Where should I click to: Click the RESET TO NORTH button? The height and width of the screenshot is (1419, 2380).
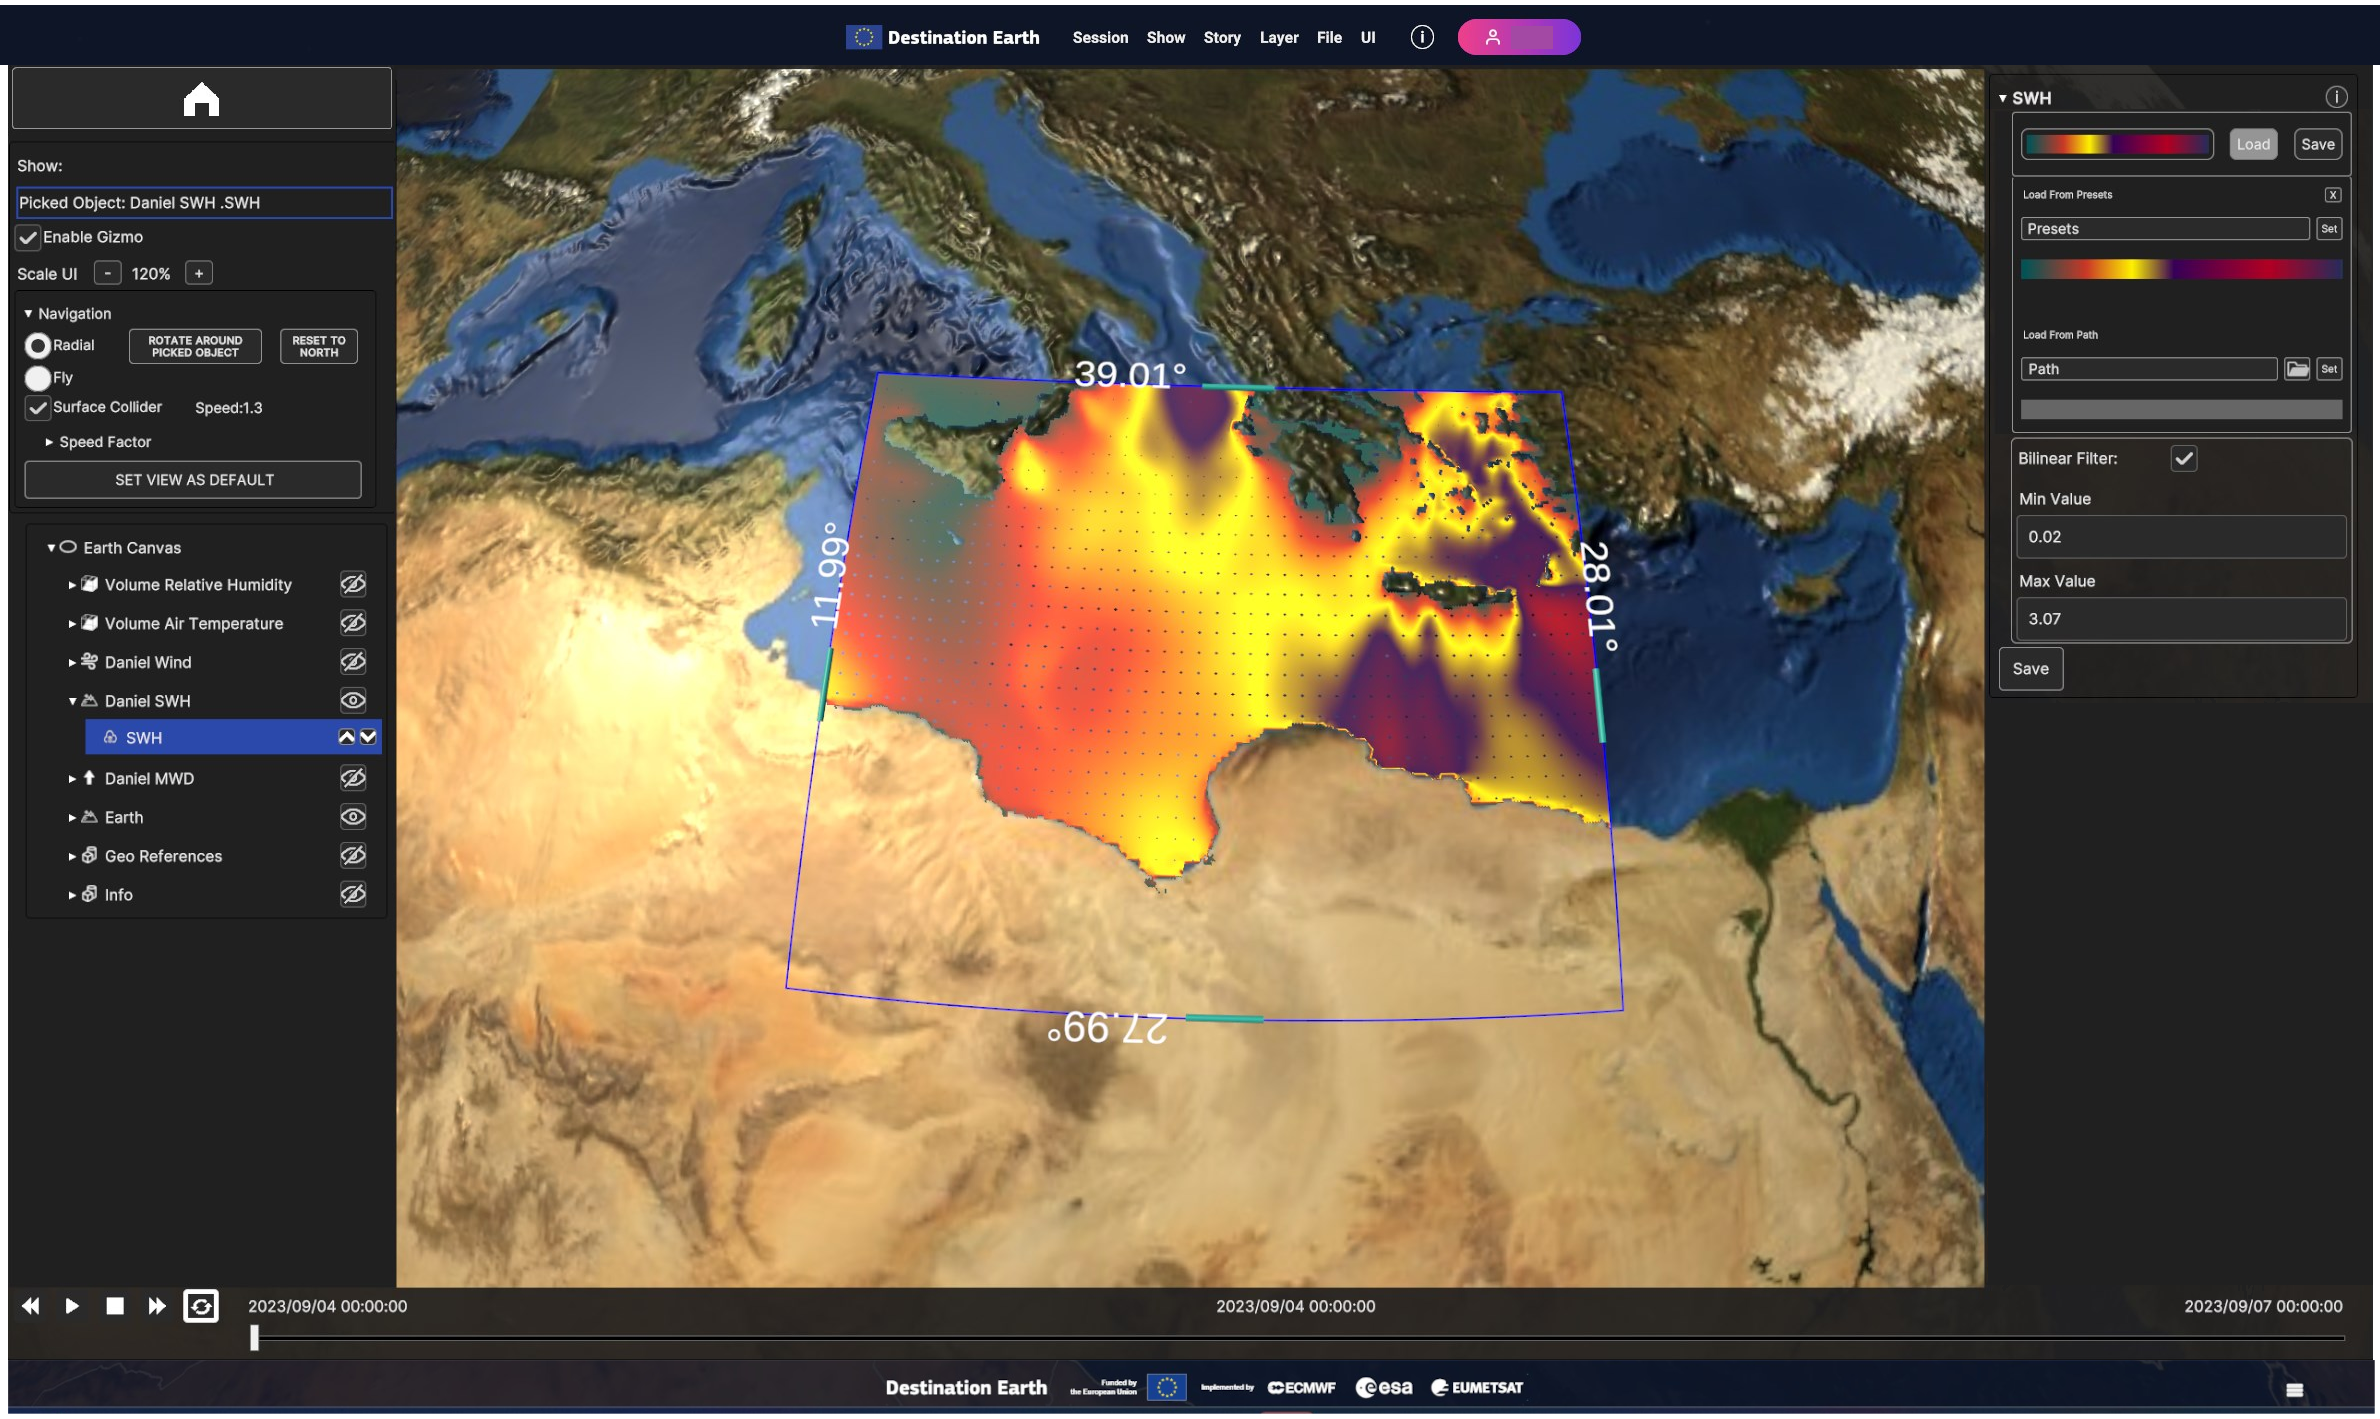(x=318, y=346)
